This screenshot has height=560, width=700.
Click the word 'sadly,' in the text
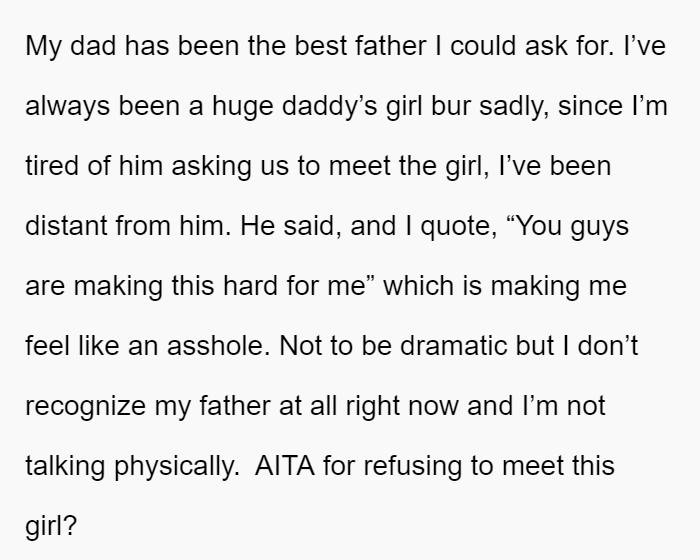point(514,107)
